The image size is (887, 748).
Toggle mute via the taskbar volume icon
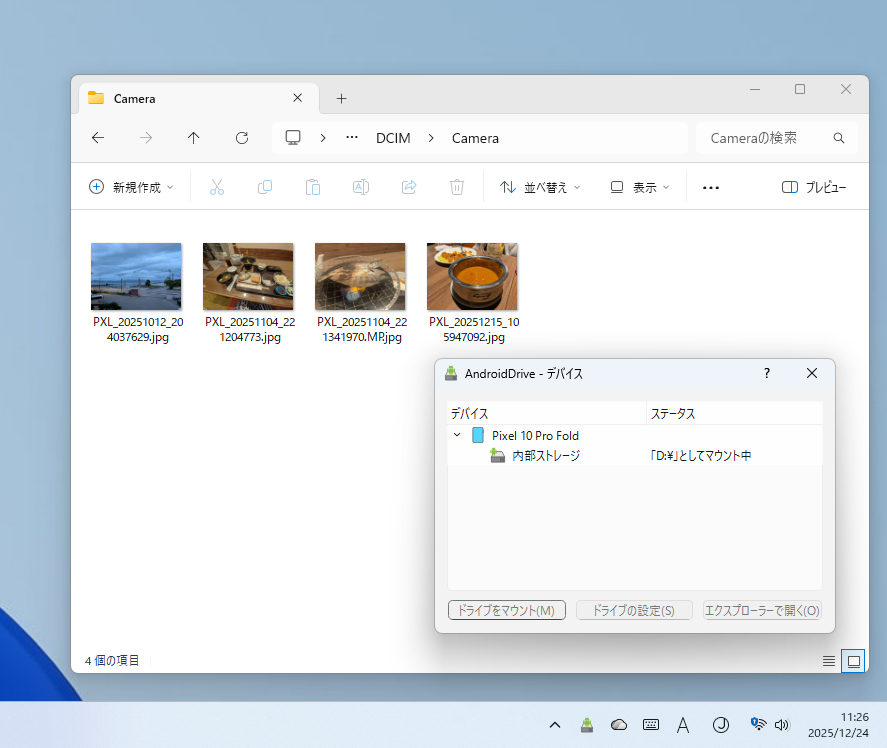781,724
